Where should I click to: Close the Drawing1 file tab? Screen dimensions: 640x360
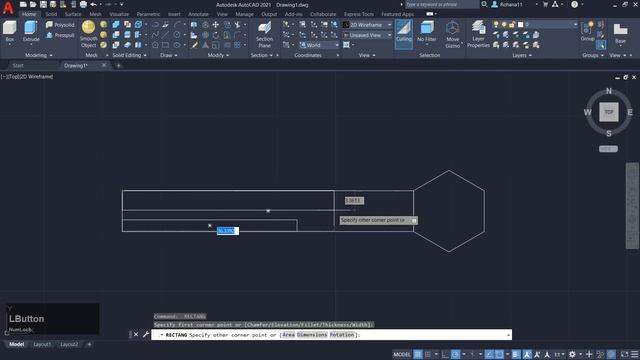[x=104, y=65]
